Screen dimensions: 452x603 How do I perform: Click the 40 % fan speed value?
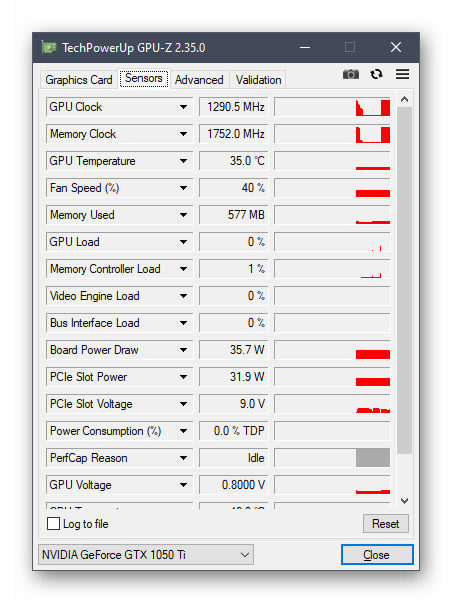tap(234, 188)
